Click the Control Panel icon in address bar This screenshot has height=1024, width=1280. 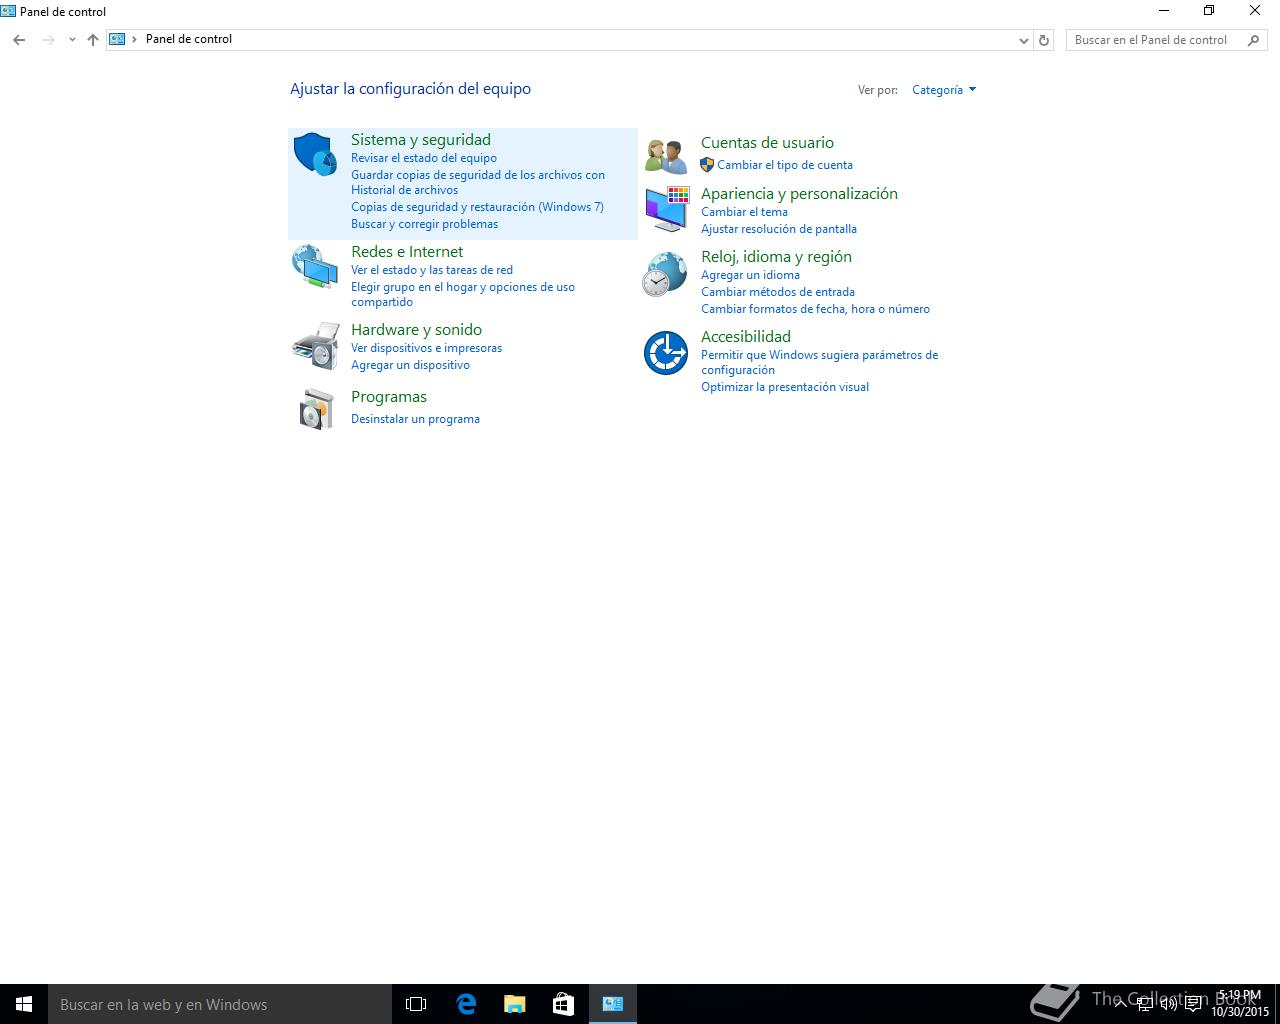pyautogui.click(x=117, y=39)
